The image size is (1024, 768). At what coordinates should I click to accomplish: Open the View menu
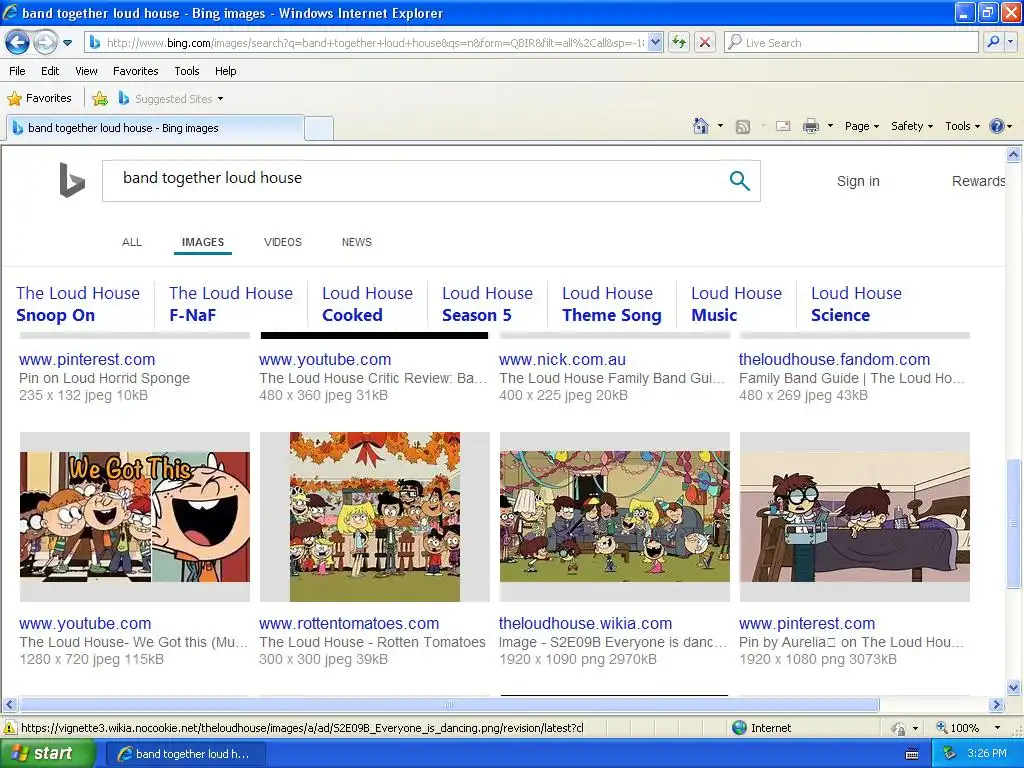pyautogui.click(x=86, y=71)
